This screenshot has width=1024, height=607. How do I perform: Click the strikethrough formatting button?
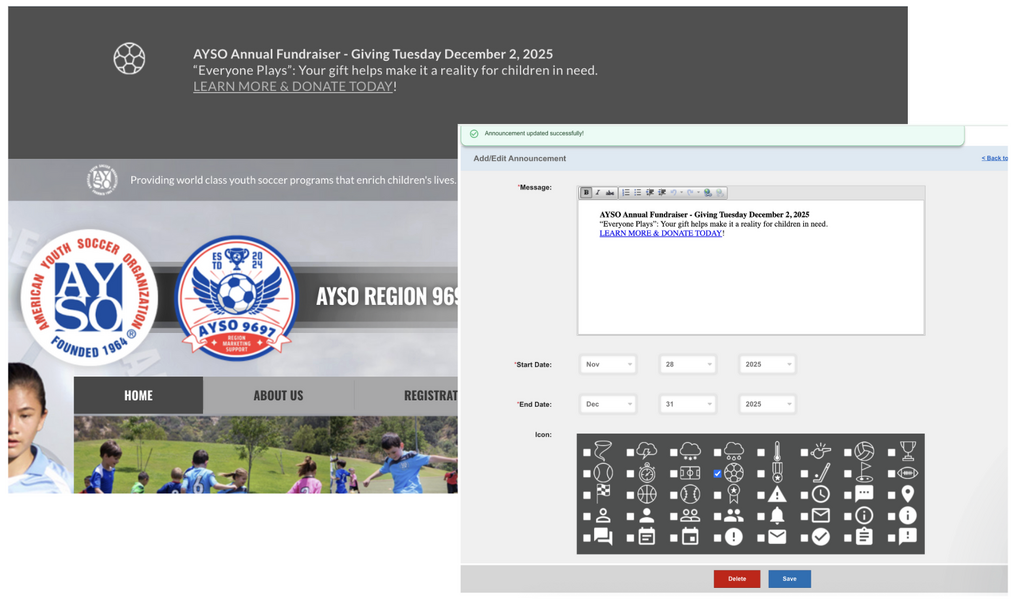click(610, 193)
